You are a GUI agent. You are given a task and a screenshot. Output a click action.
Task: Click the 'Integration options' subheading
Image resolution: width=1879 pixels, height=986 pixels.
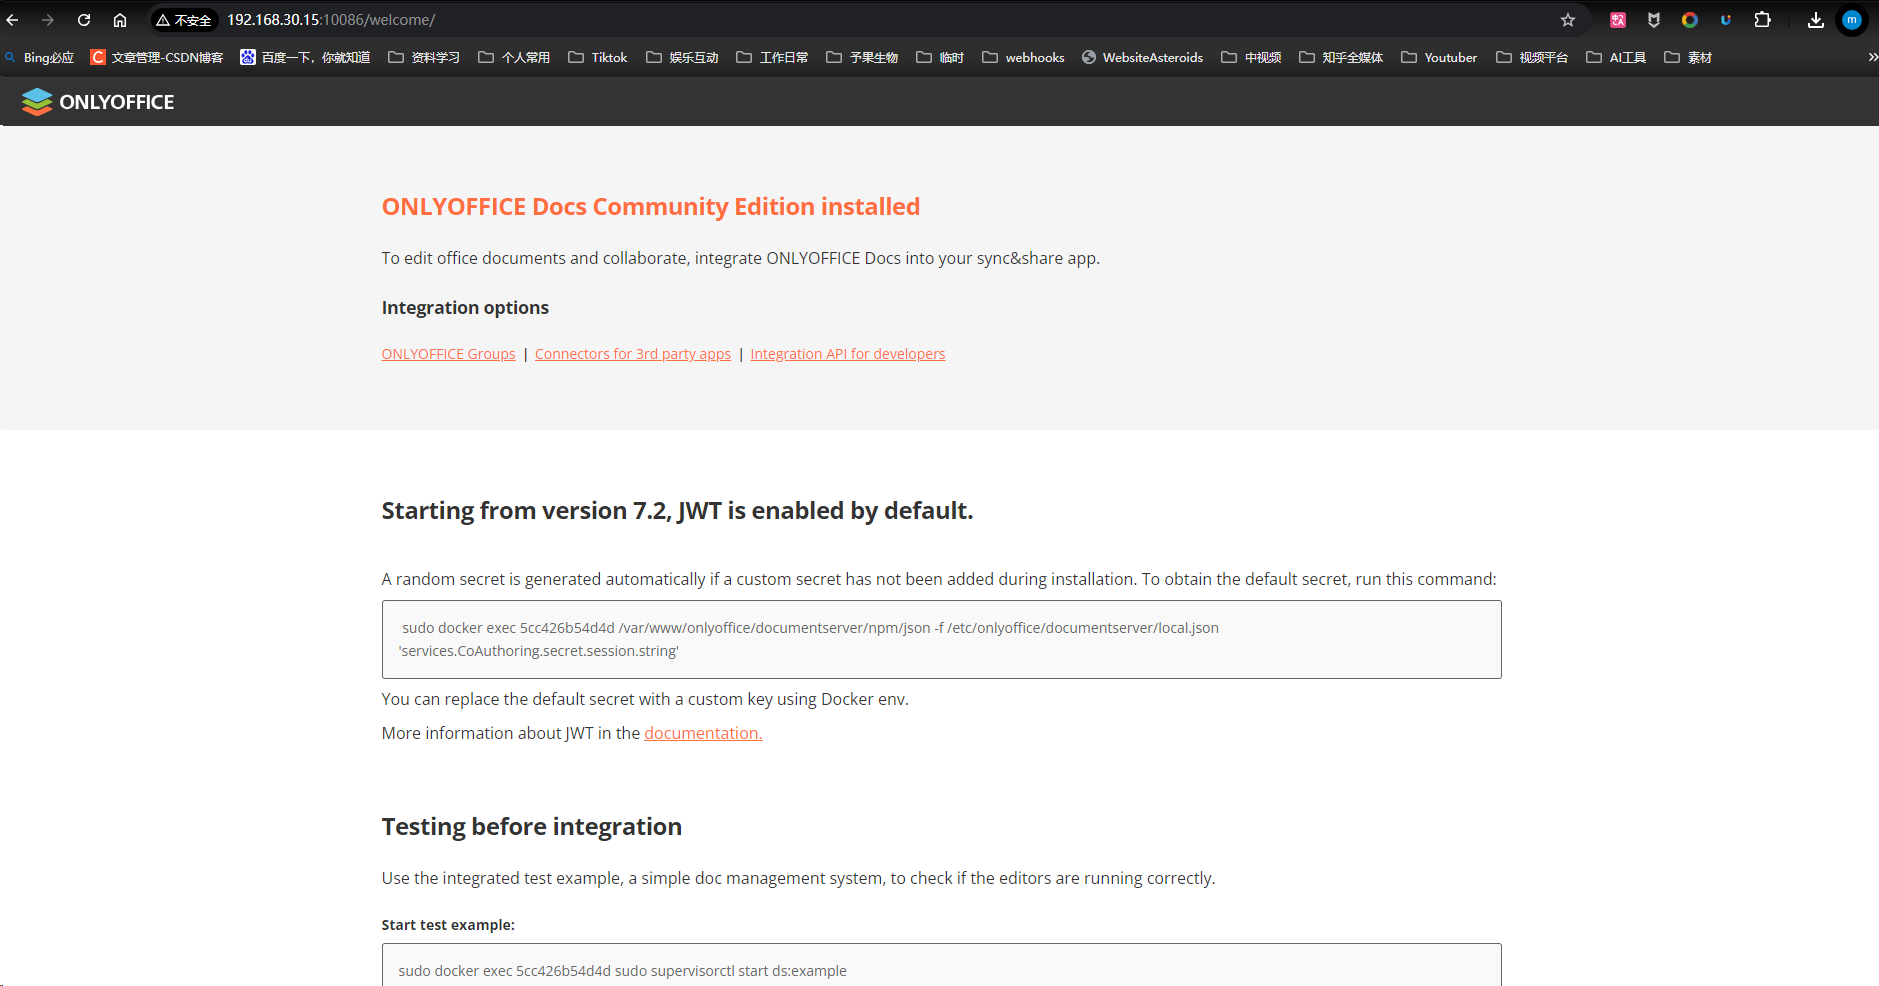click(465, 308)
